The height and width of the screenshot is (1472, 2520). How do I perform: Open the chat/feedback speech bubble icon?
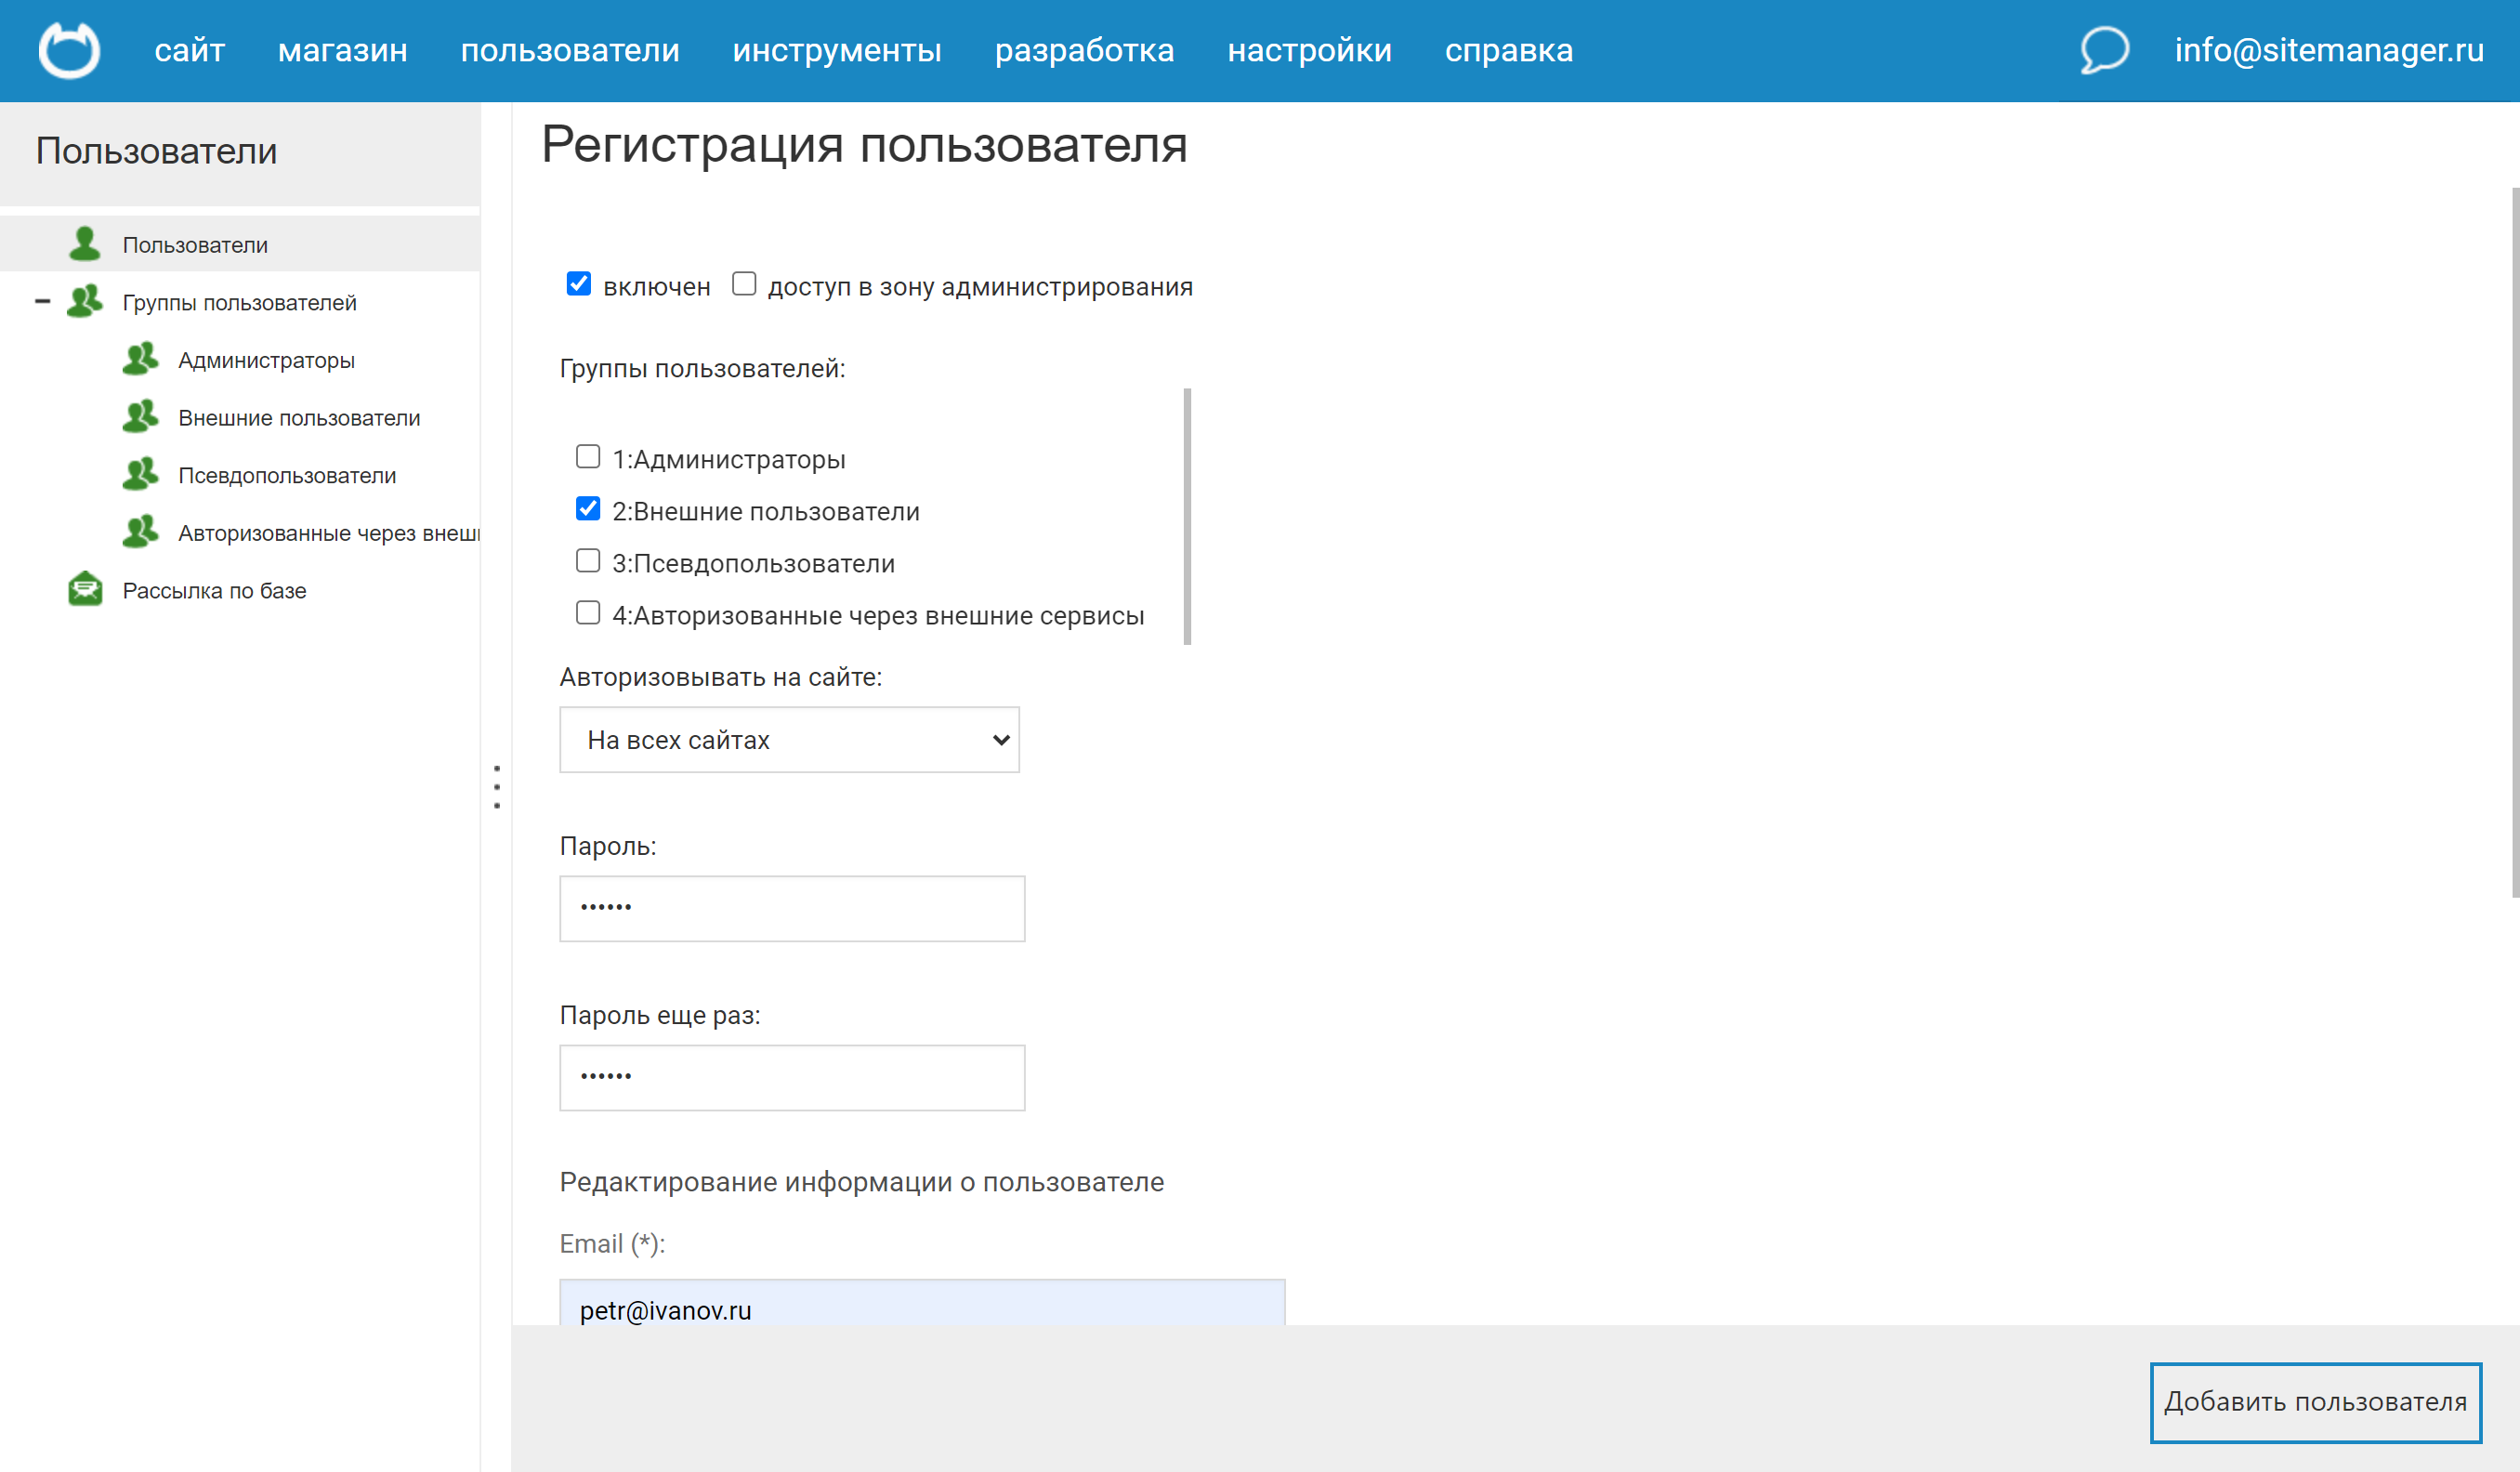click(2103, 50)
